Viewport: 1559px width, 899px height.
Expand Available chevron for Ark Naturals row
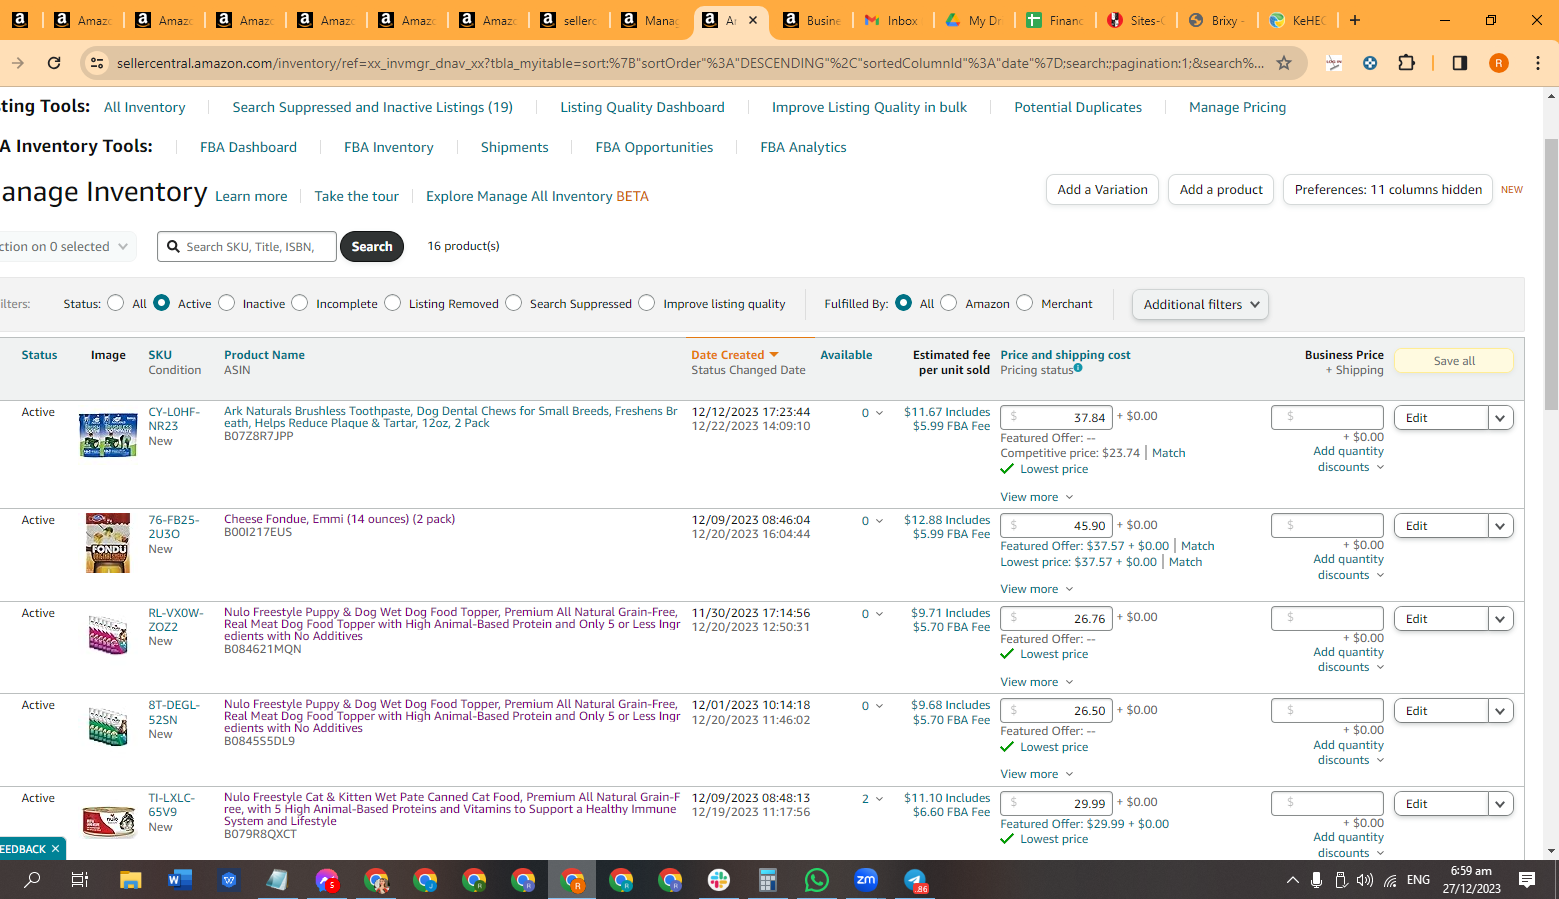coord(879,413)
